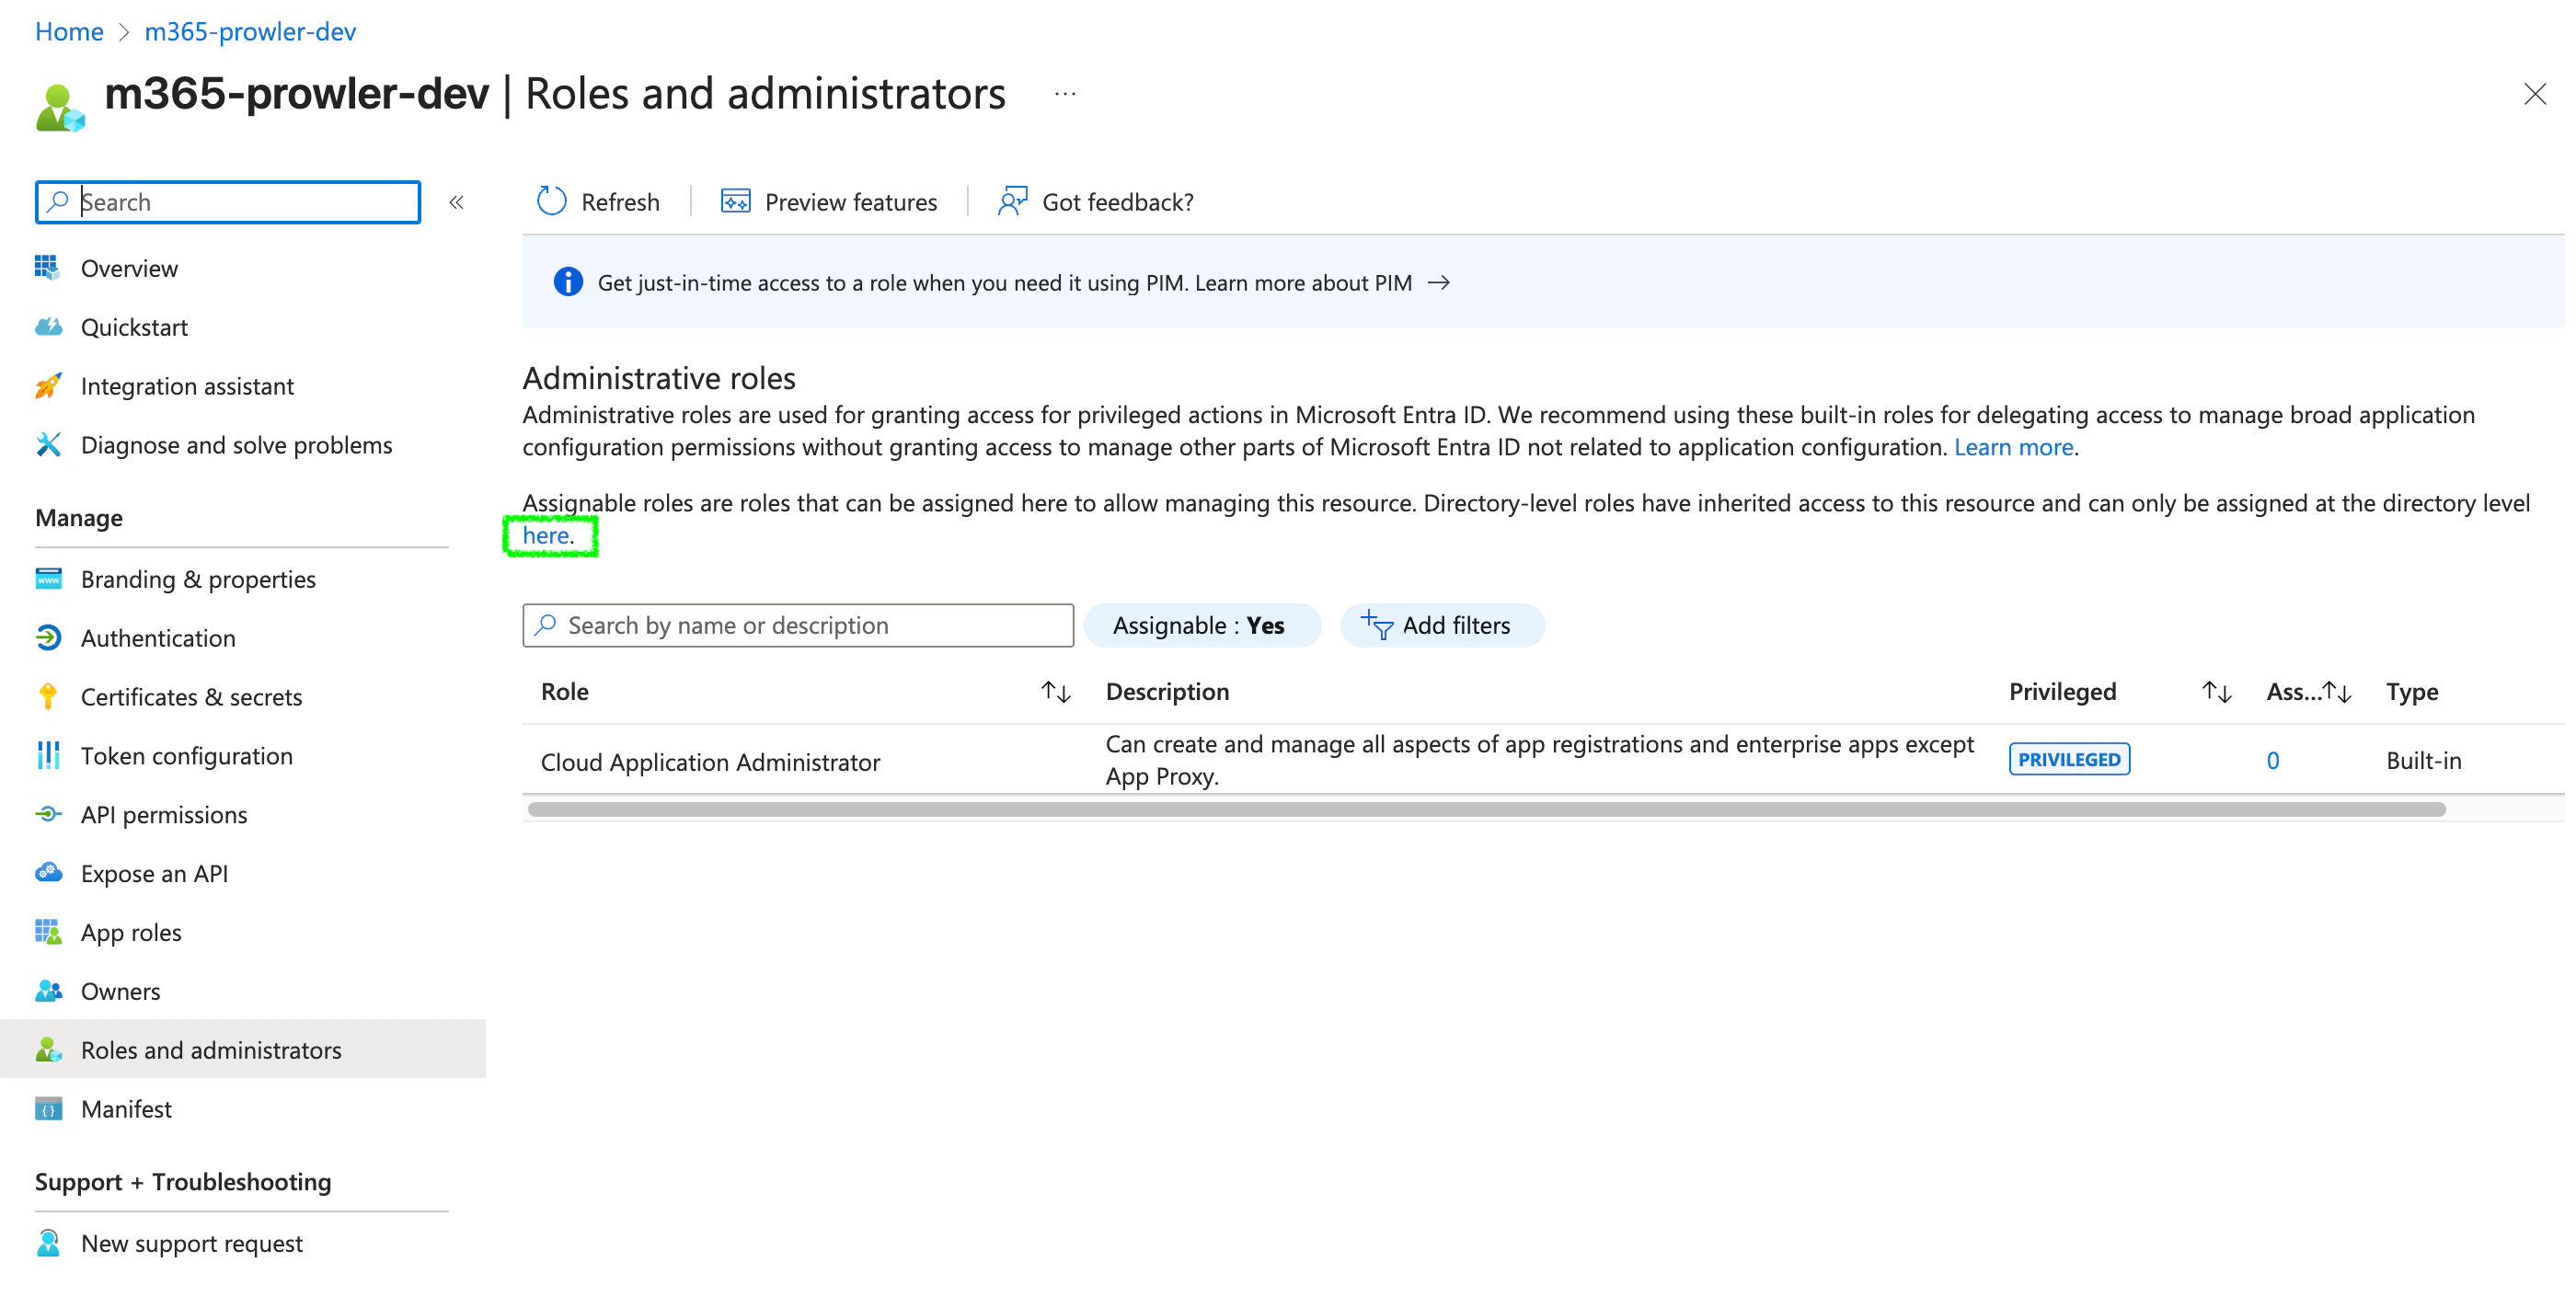2576x1308 pixels.
Task: Click the Token configuration icon
Action: [x=48, y=755]
